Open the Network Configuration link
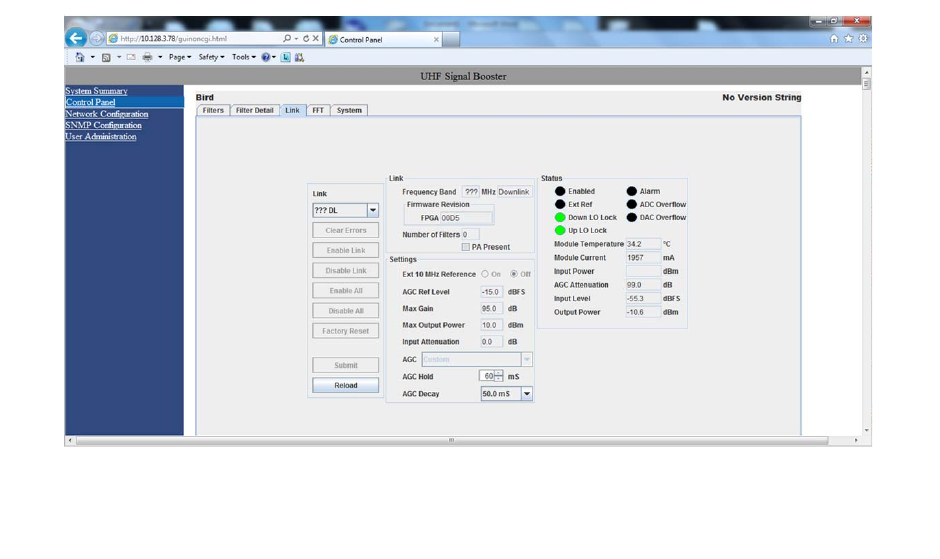This screenshot has height=559, width=940. click(107, 113)
